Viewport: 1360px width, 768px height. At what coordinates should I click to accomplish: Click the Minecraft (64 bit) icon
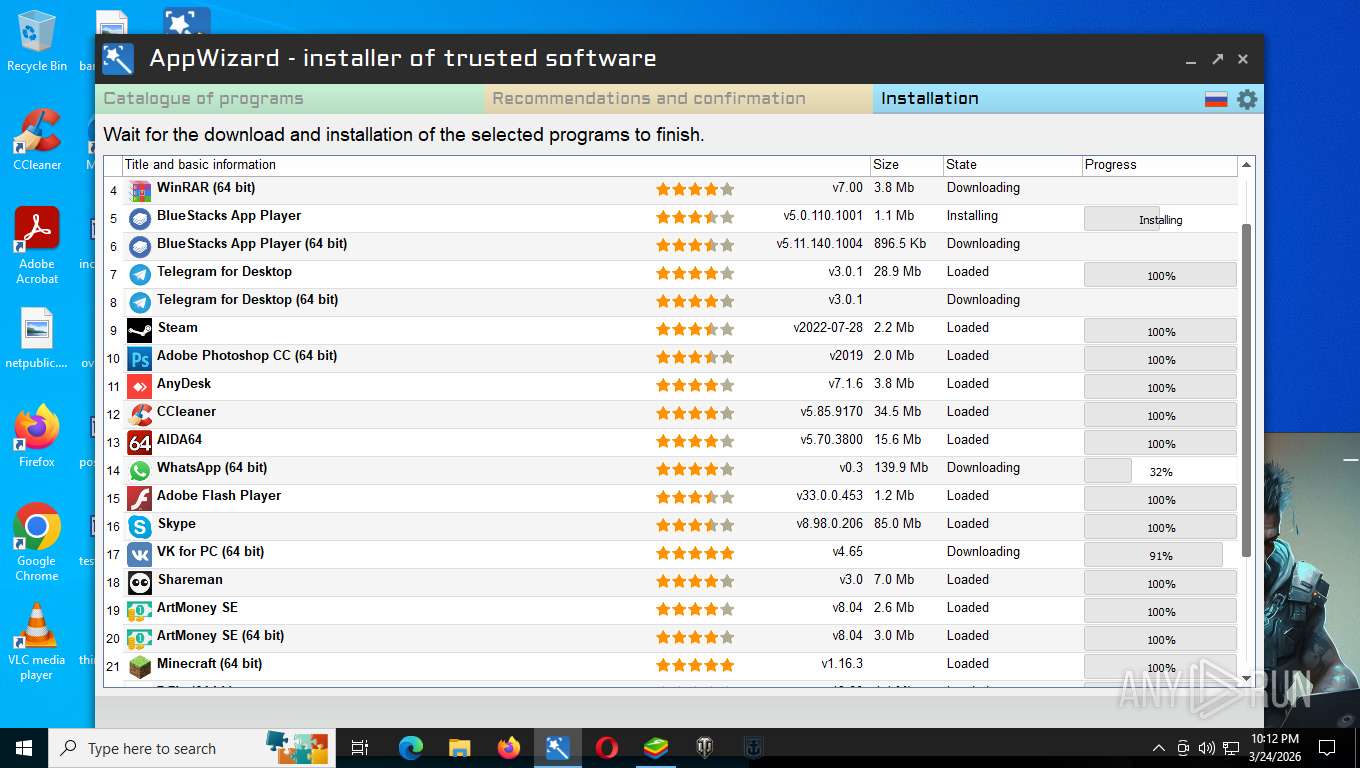tap(140, 666)
